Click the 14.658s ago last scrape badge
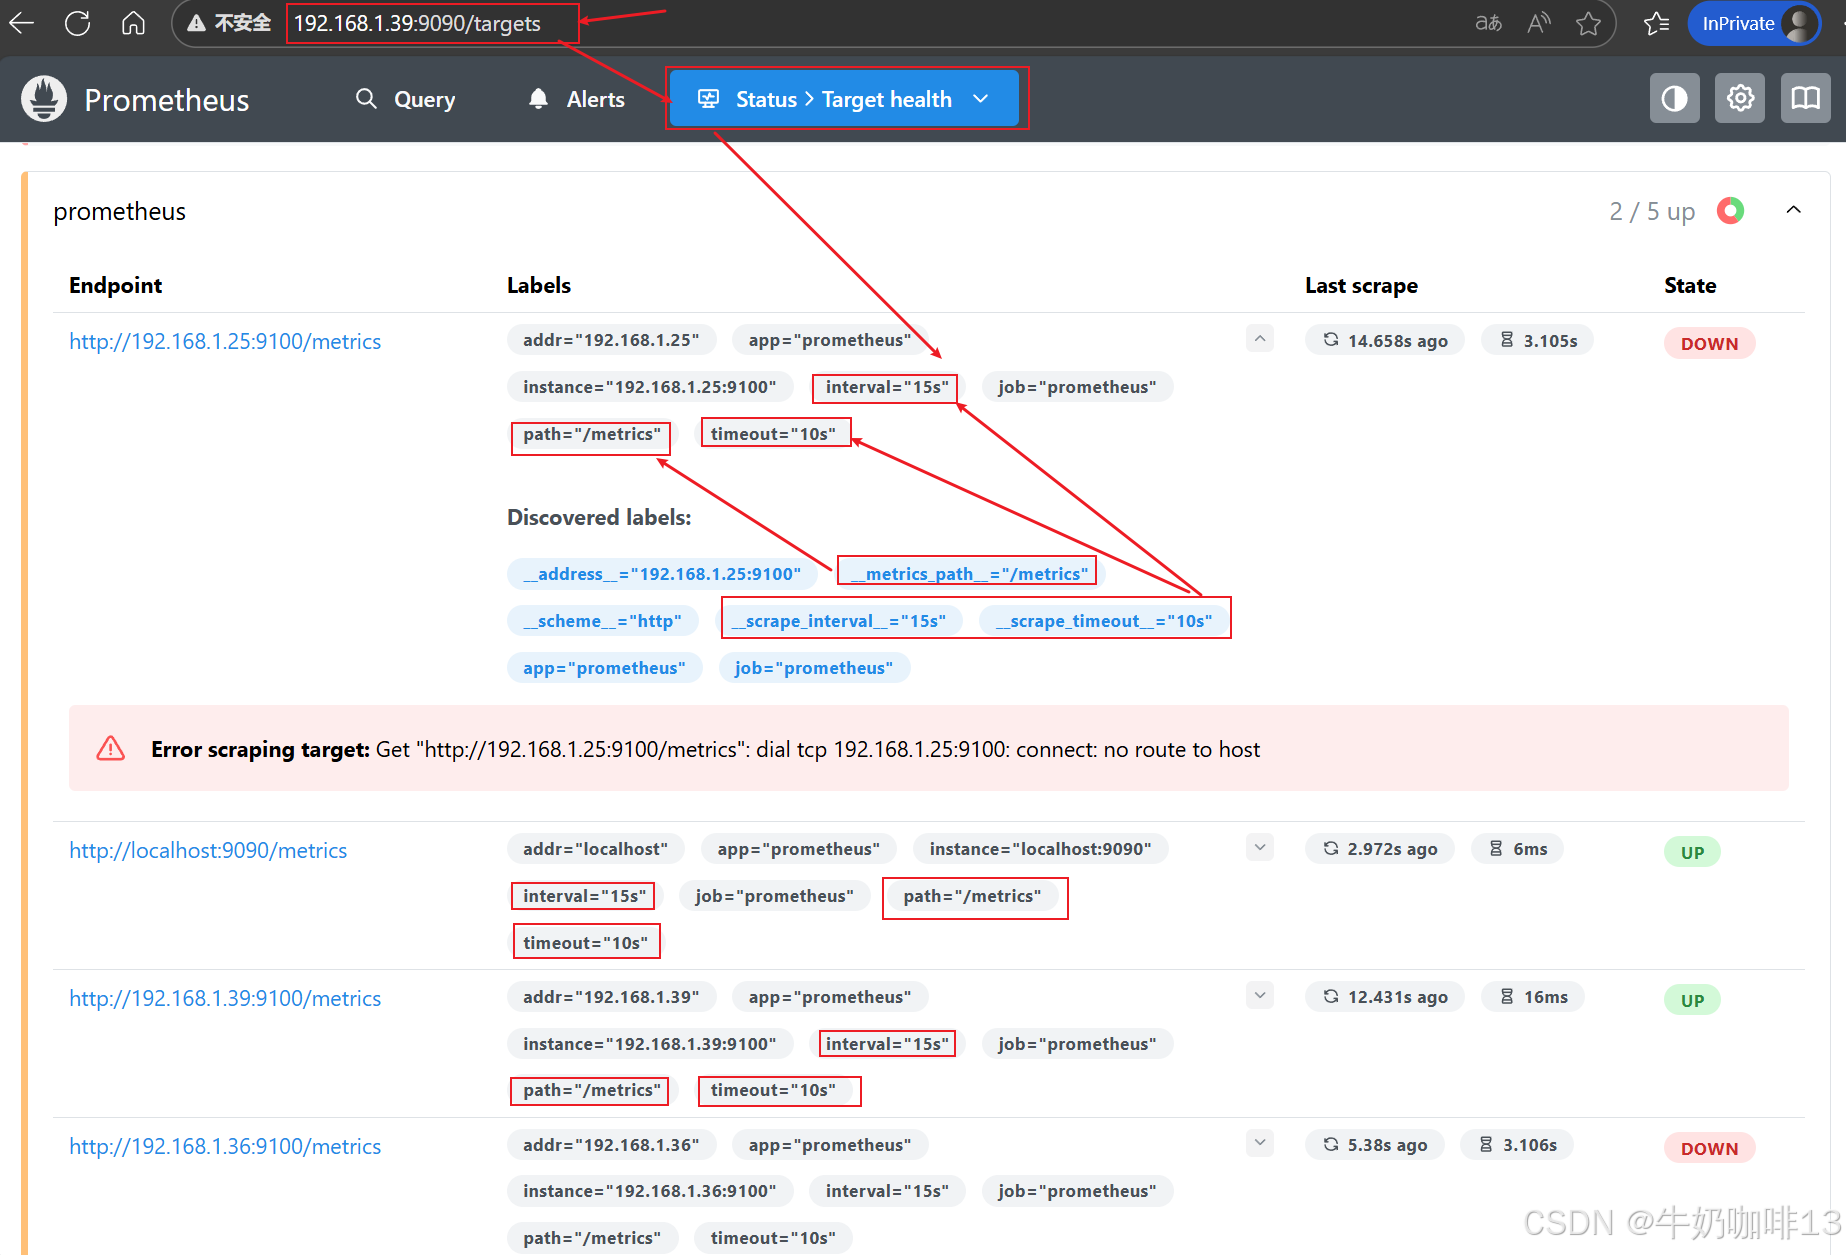1846x1255 pixels. pyautogui.click(x=1384, y=340)
